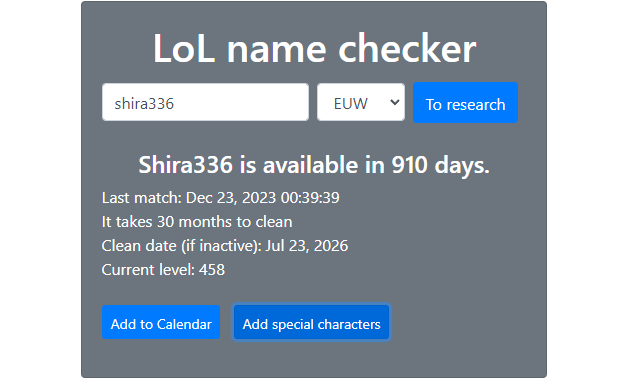
Task: Click the 'Last match: Dec 23, 2023 00:39:39' line
Action: [221, 198]
